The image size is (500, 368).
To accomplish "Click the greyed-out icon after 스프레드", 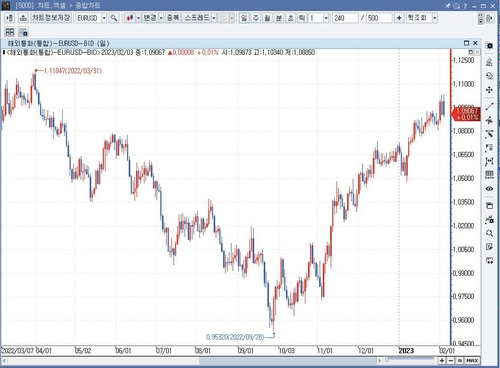I will [x=224, y=18].
